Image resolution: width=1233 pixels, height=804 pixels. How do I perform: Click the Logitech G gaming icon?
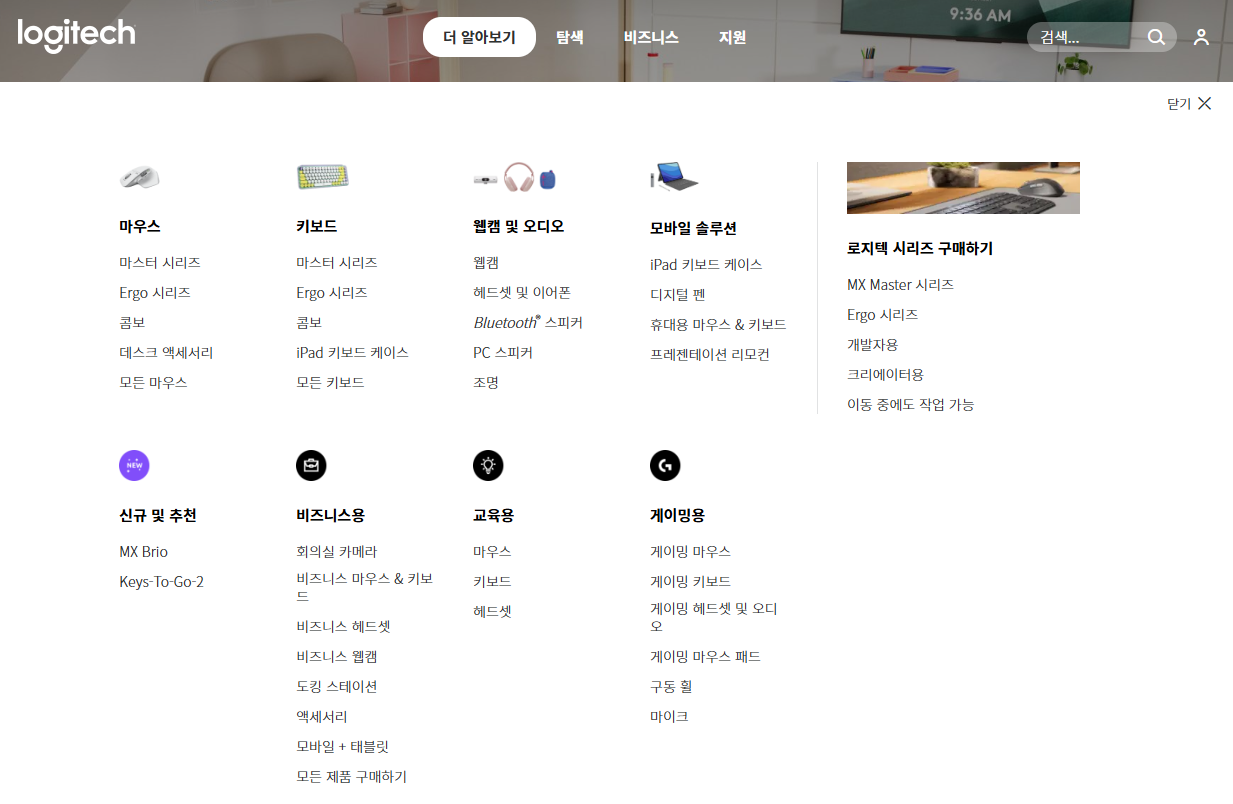click(x=665, y=465)
